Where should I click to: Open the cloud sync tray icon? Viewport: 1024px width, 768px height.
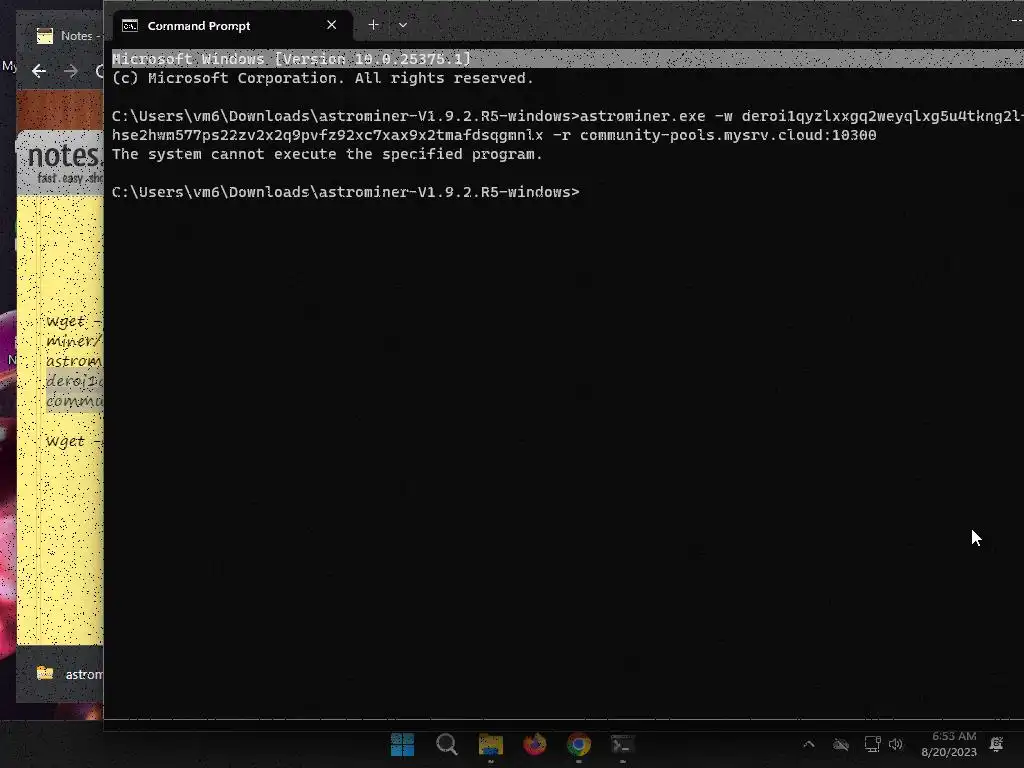click(x=841, y=744)
